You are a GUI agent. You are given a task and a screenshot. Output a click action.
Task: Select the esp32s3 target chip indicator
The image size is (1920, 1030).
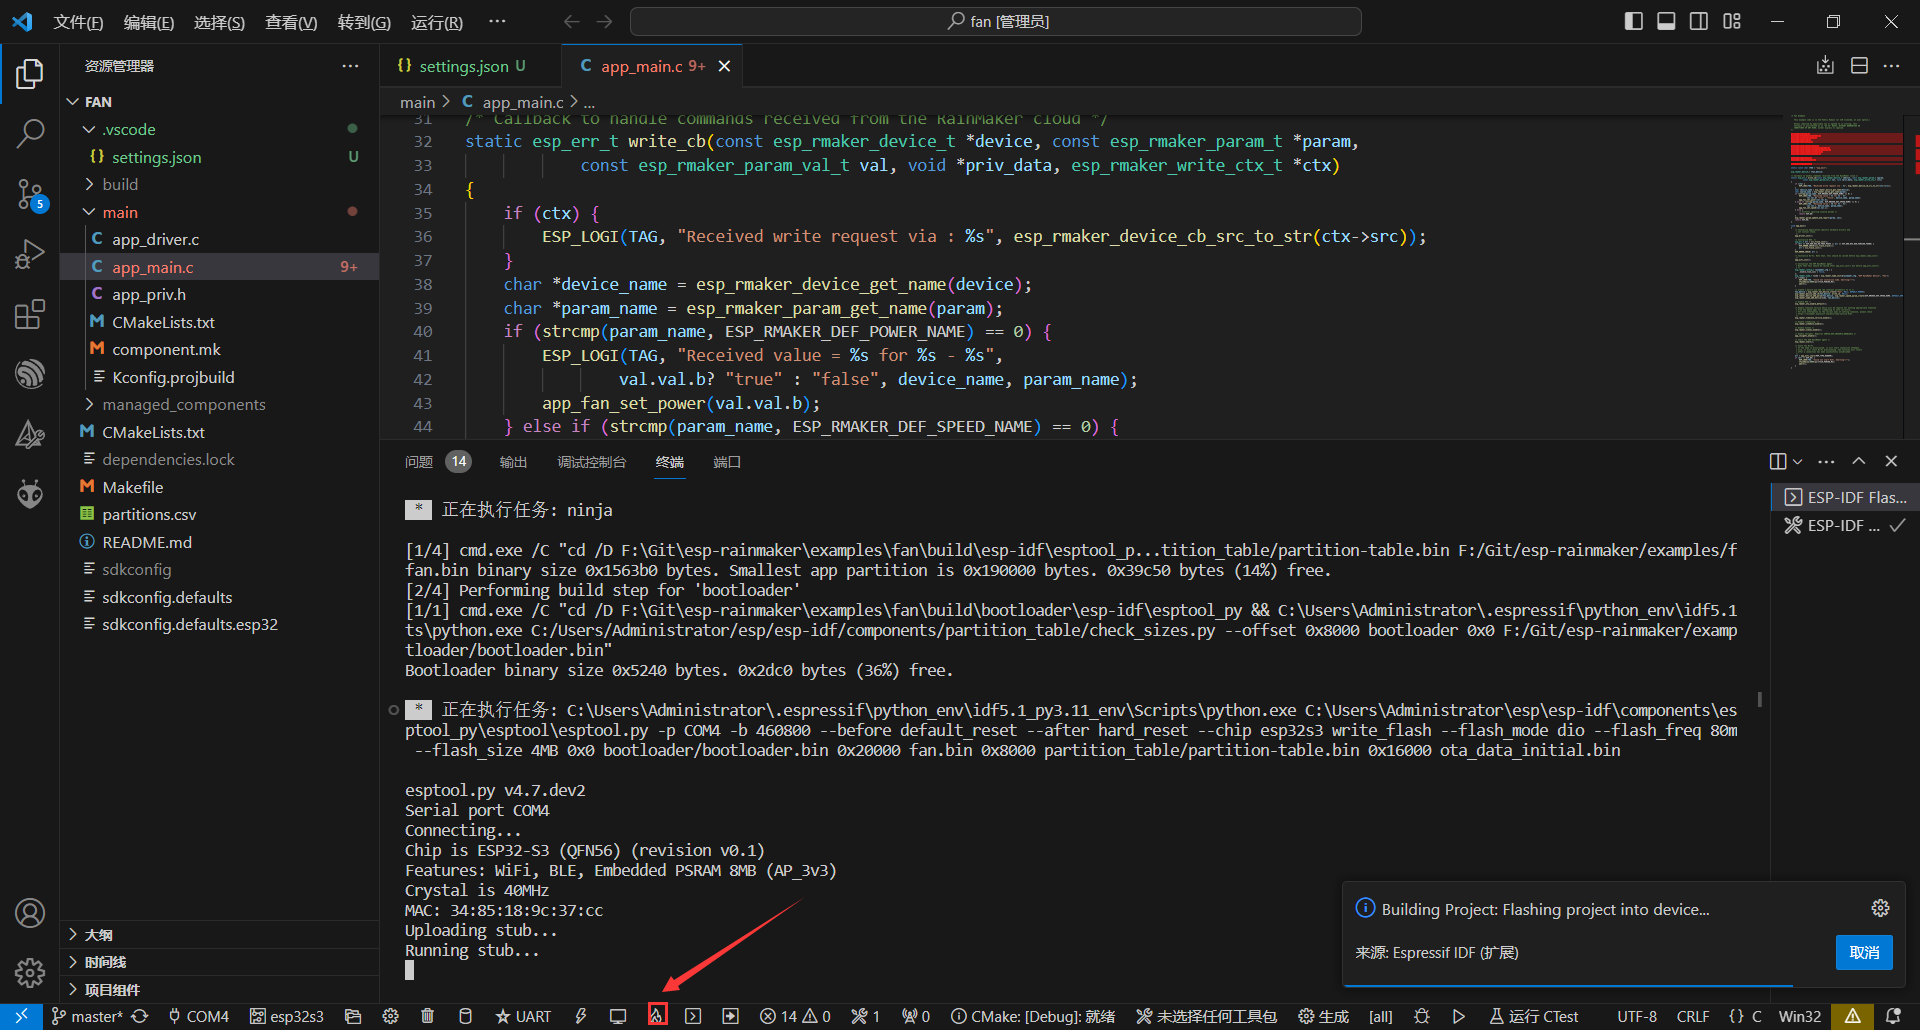287,1016
